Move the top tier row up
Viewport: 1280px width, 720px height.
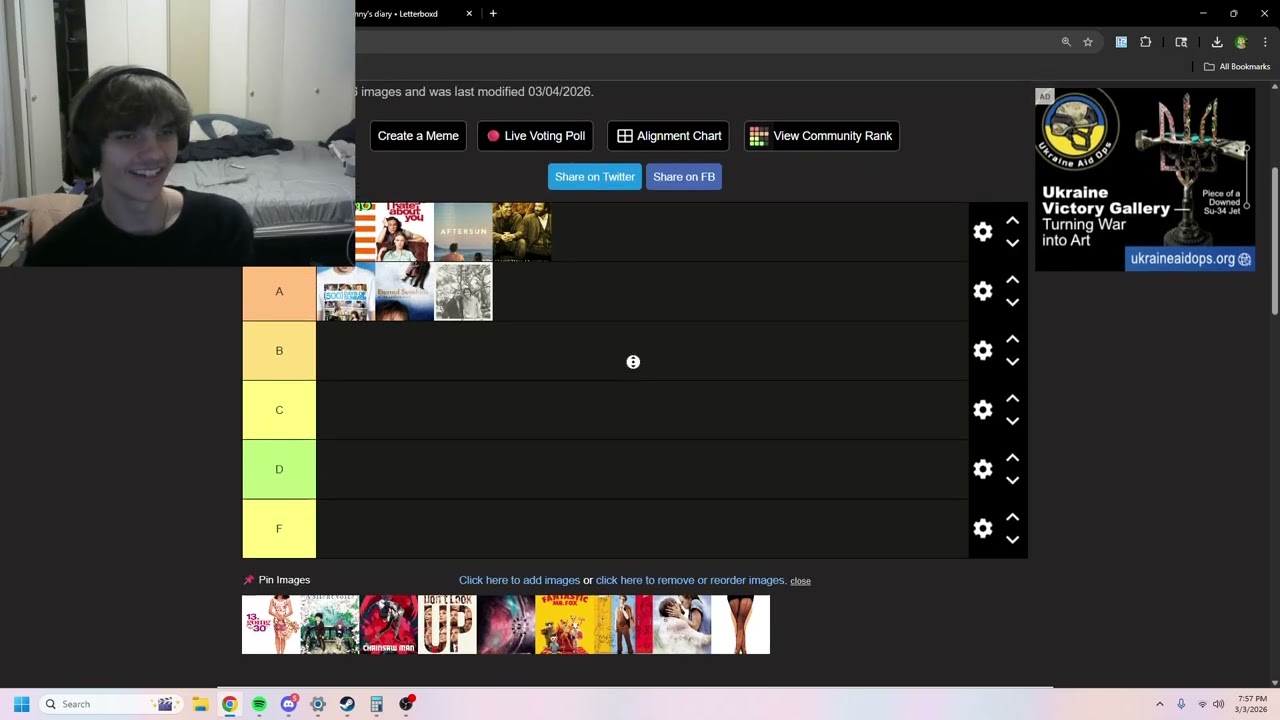(x=1012, y=220)
